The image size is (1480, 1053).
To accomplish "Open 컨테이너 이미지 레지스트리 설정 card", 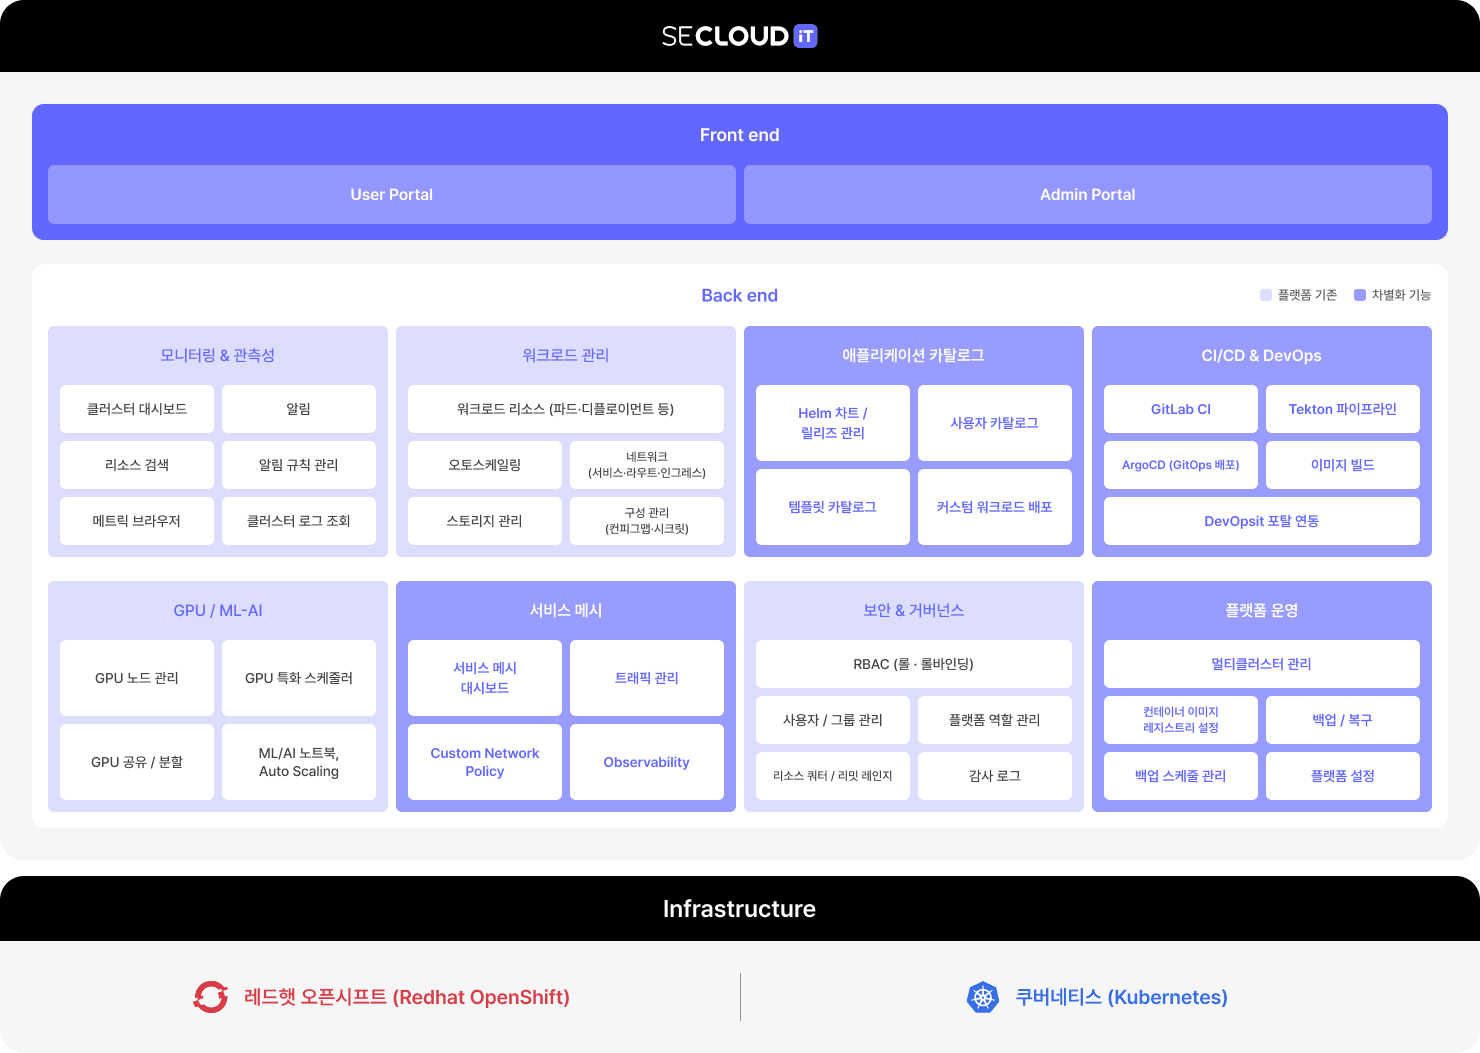I will (1181, 720).
